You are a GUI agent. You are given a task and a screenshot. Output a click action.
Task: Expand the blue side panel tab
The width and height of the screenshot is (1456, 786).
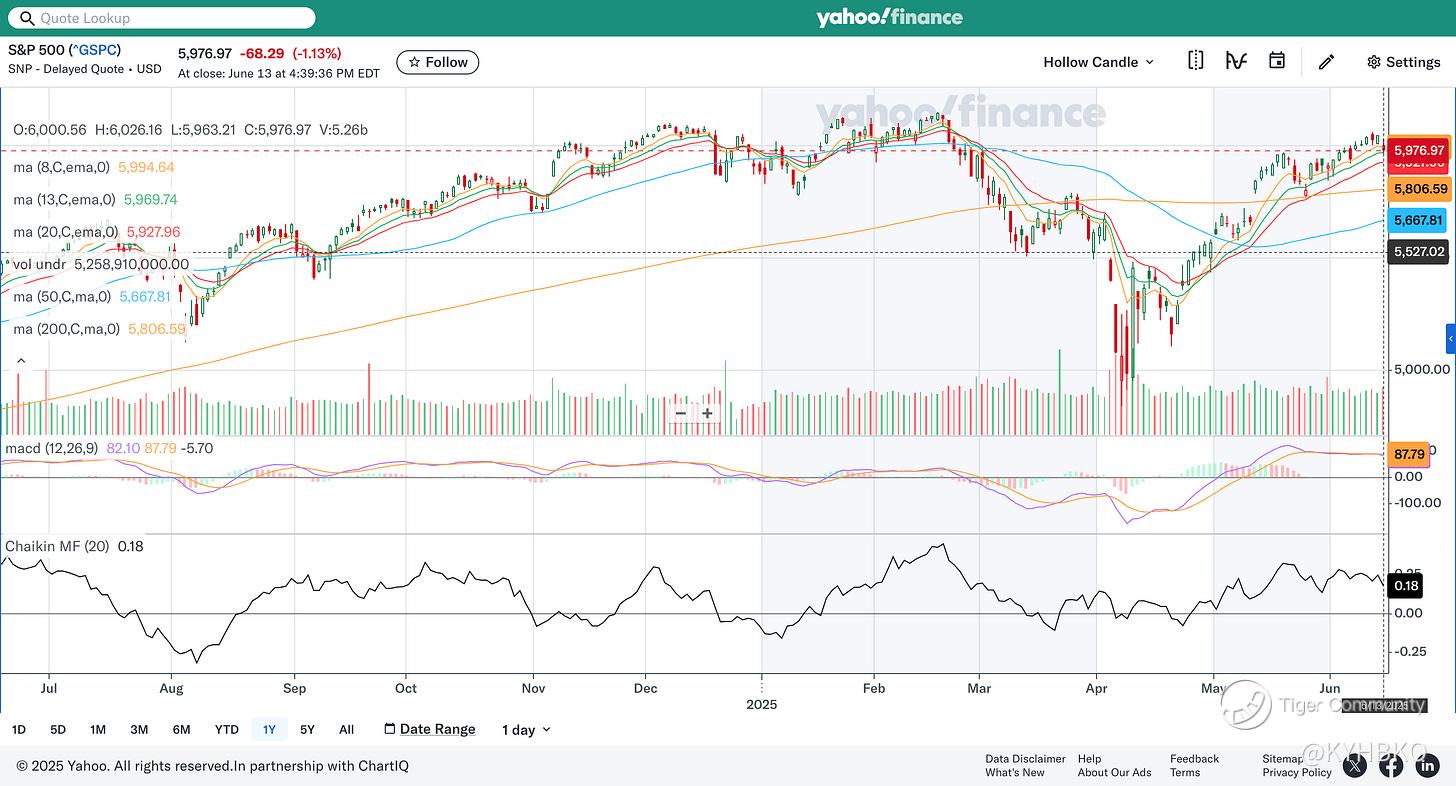pos(1450,339)
